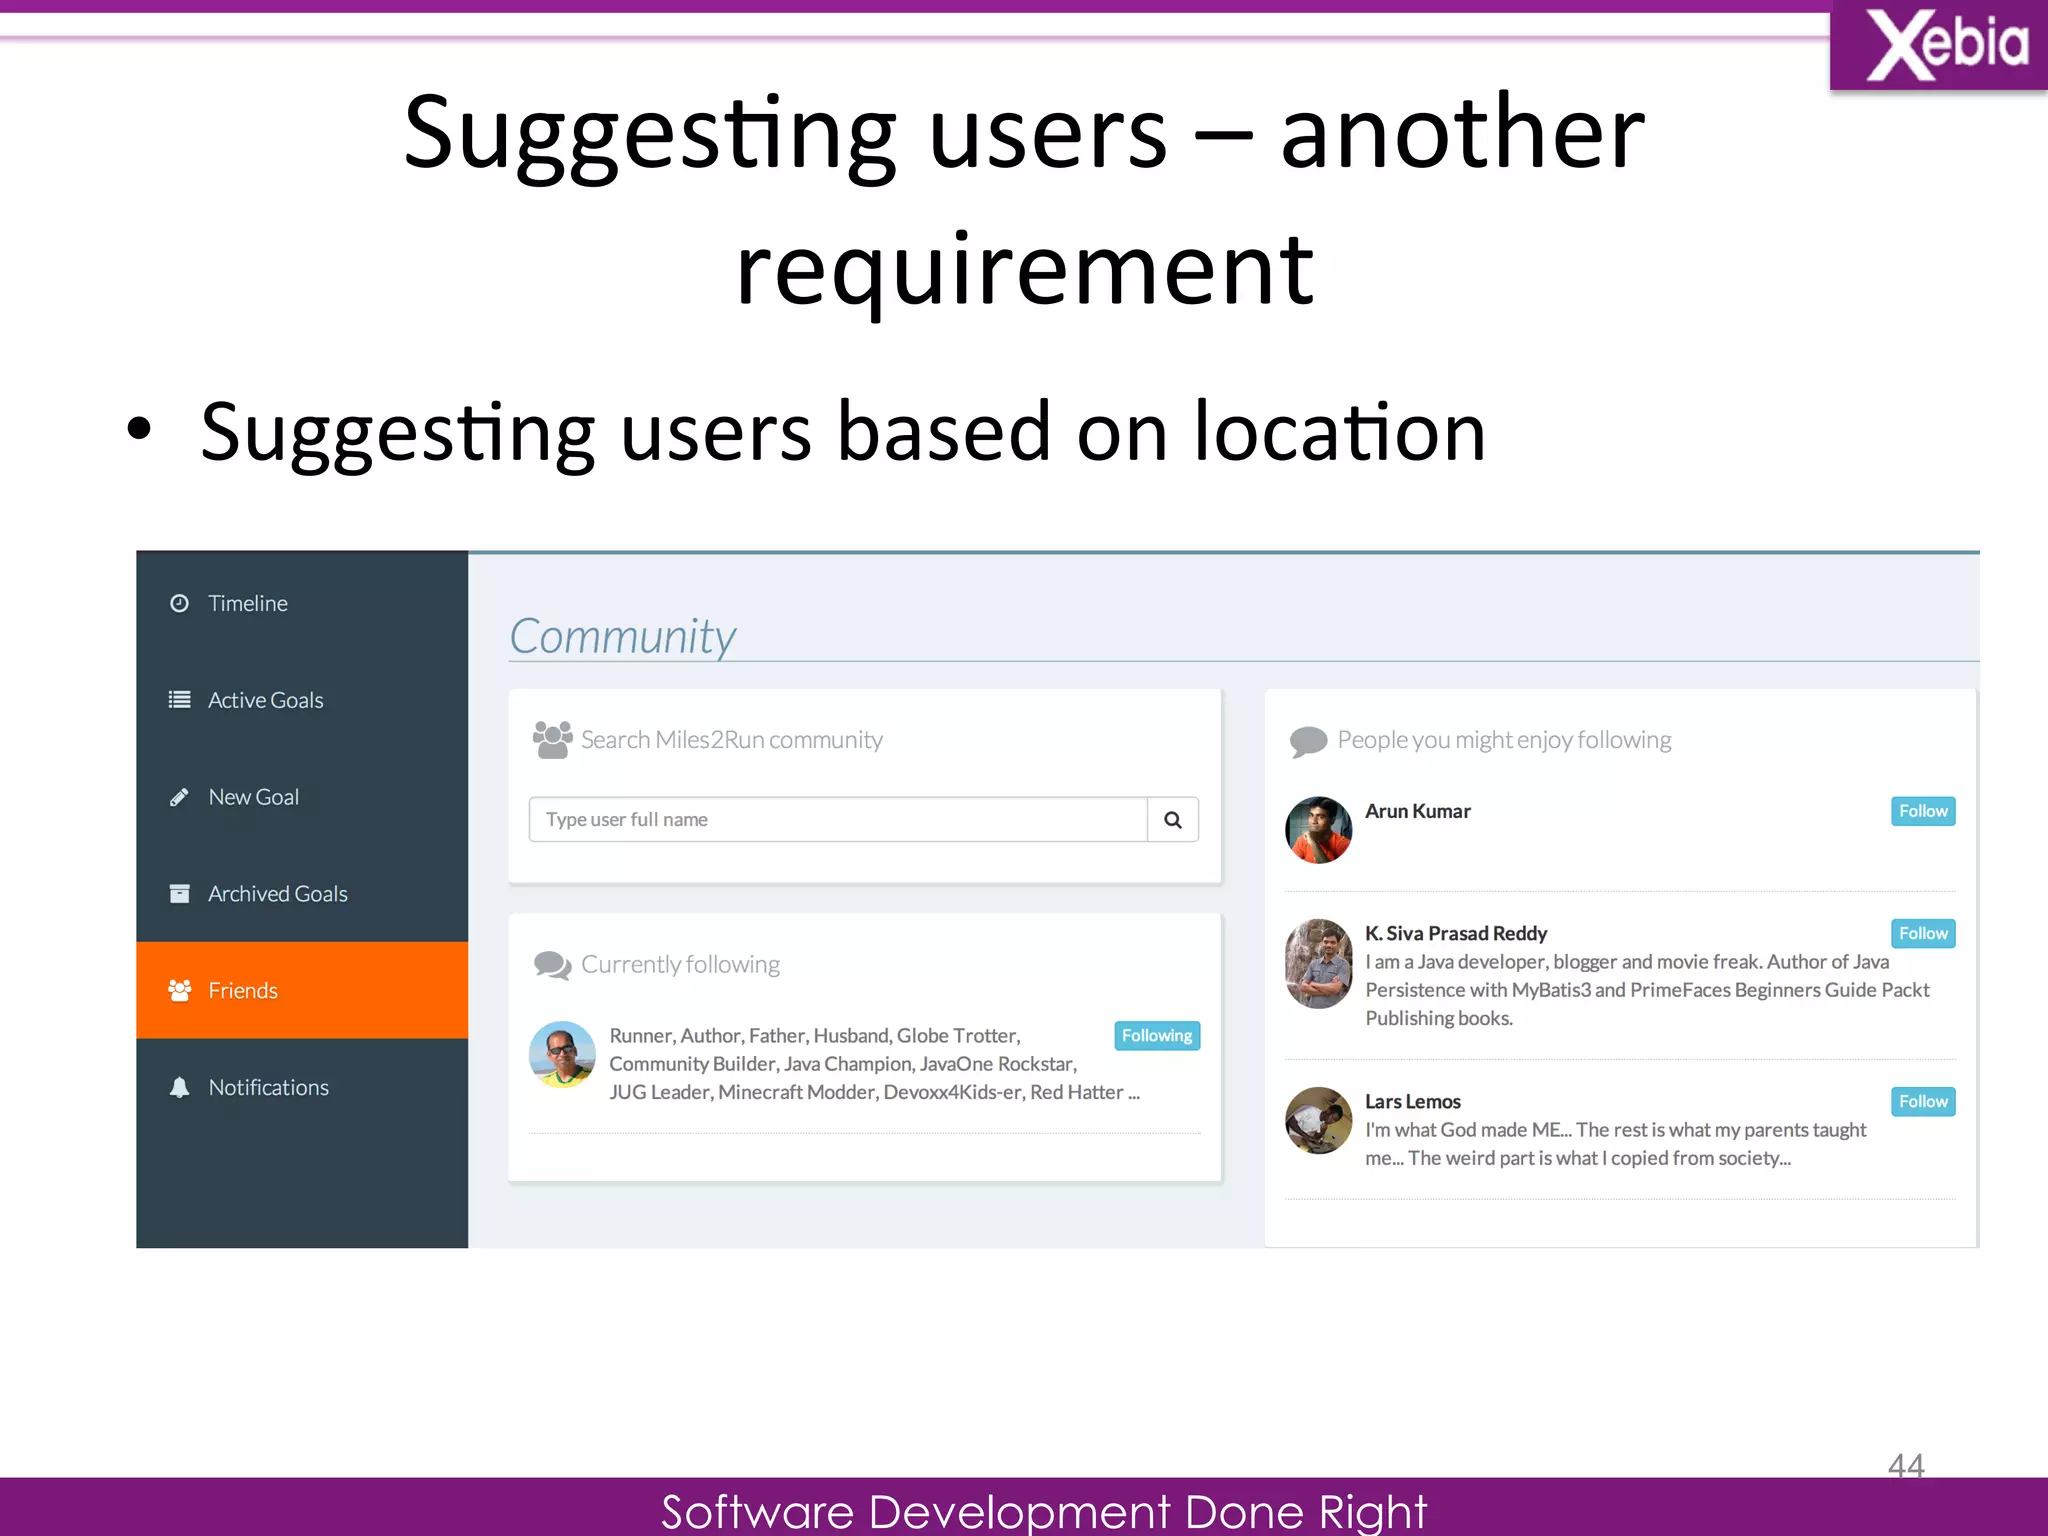
Task: Click the Timeline clock icon
Action: click(x=179, y=603)
